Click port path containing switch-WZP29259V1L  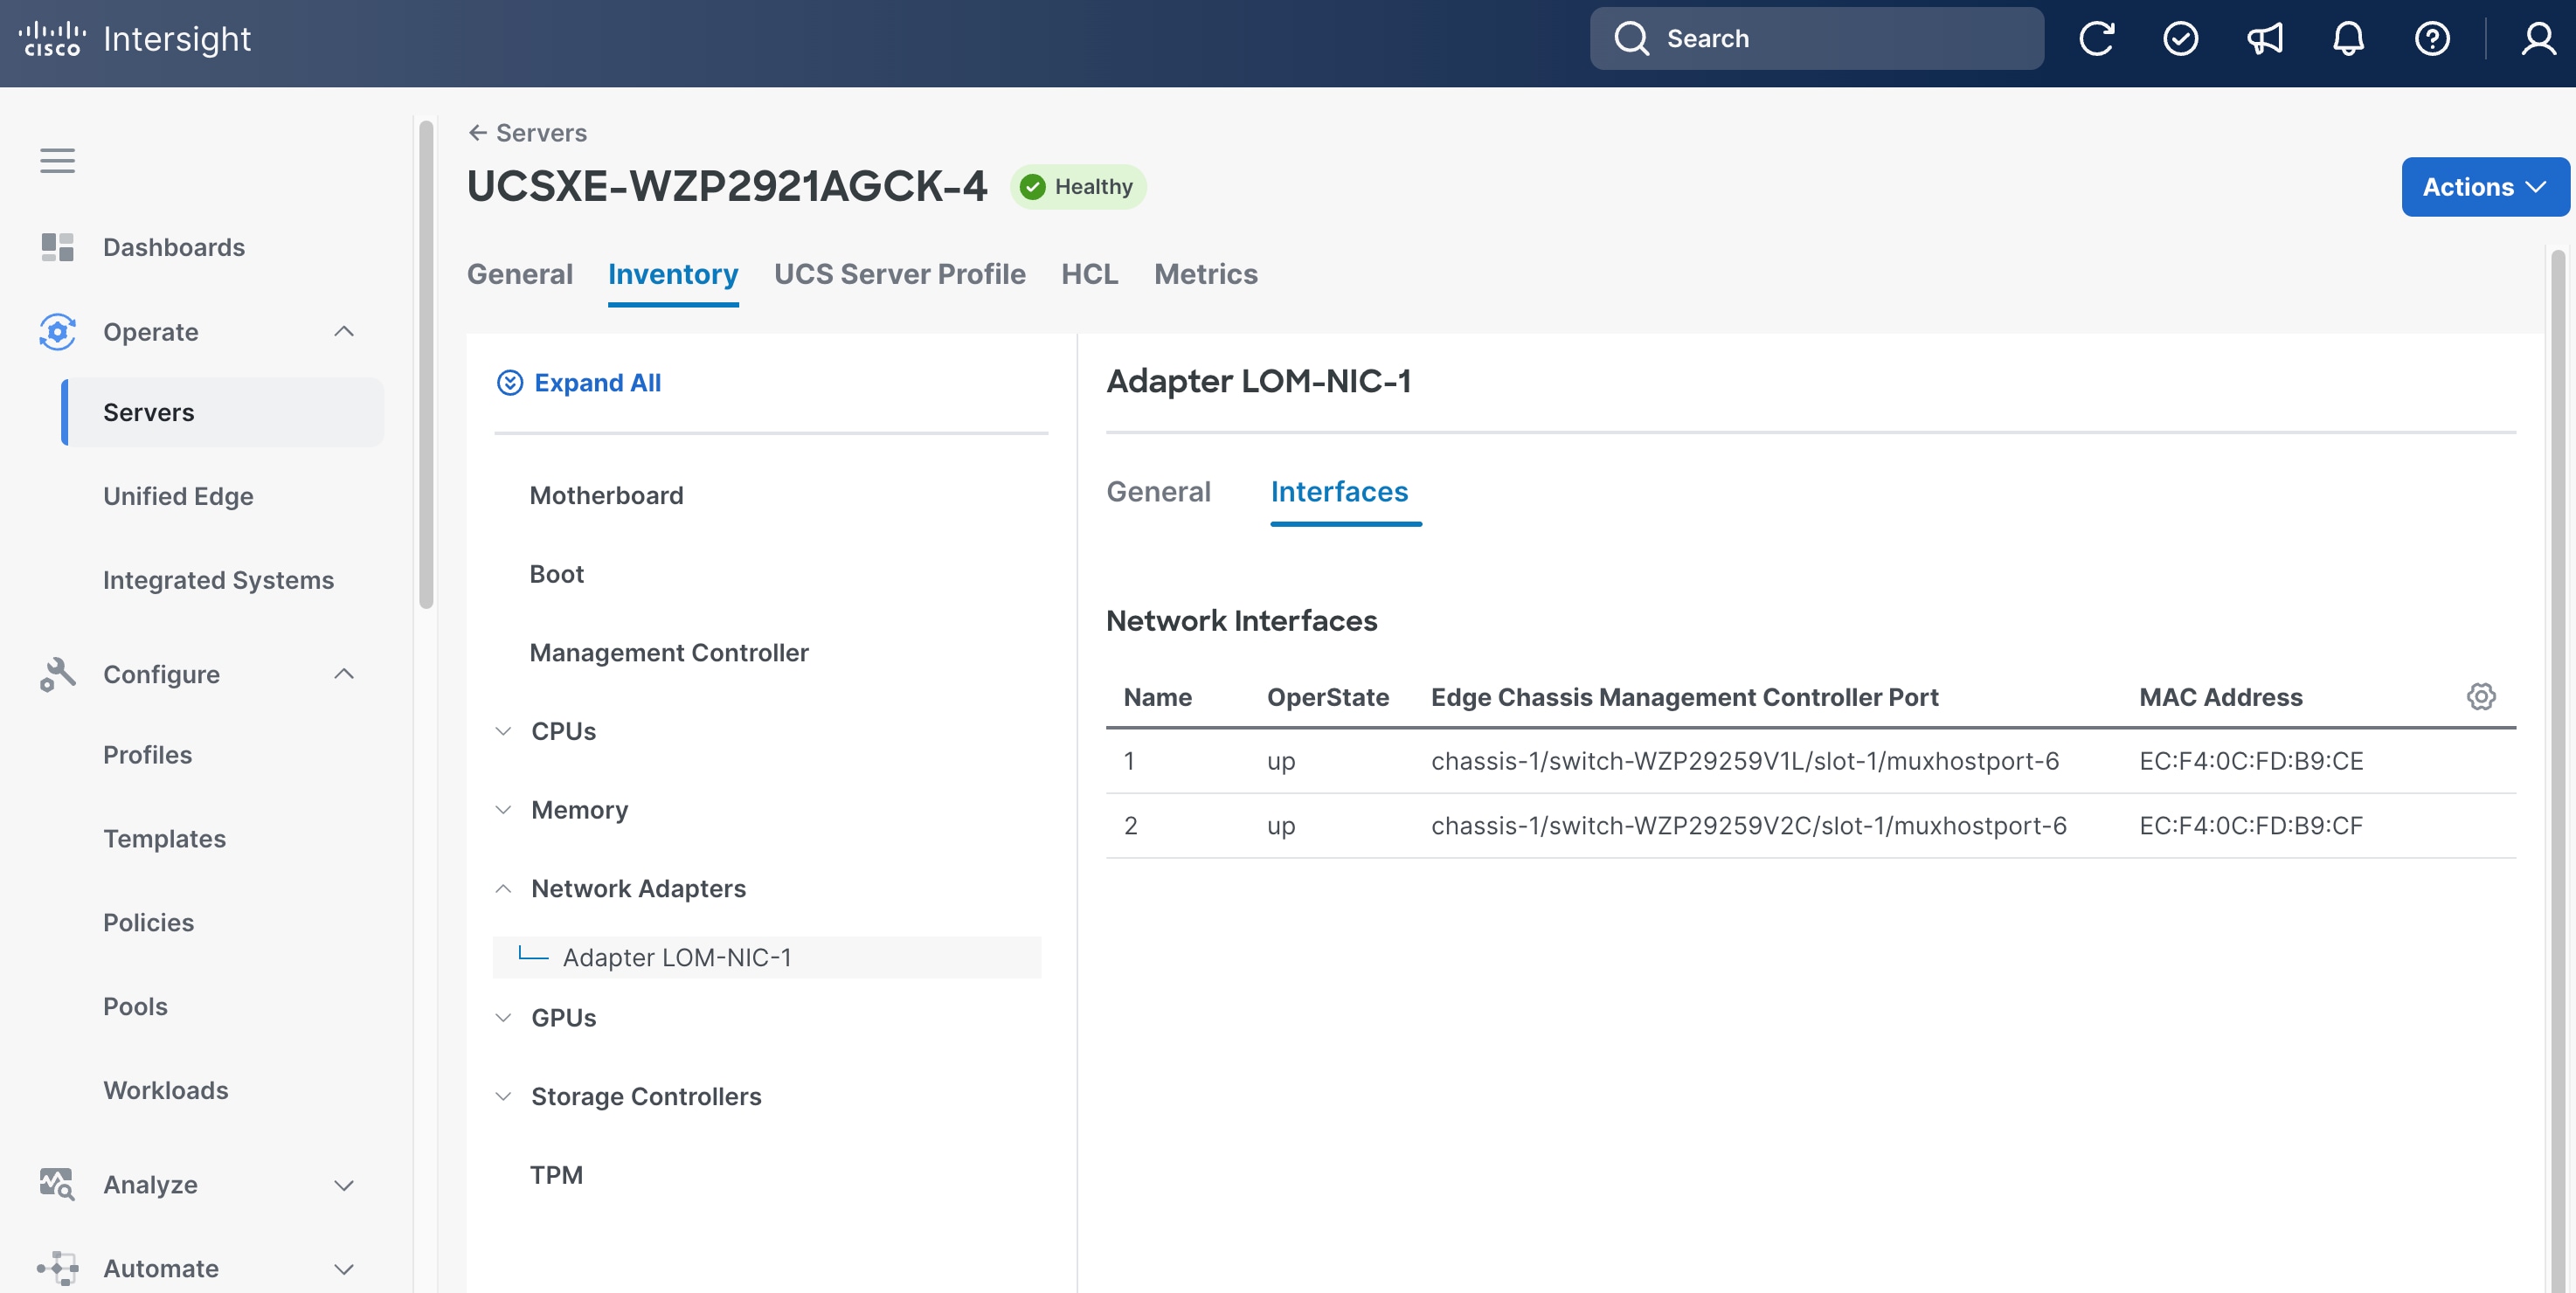click(1745, 761)
